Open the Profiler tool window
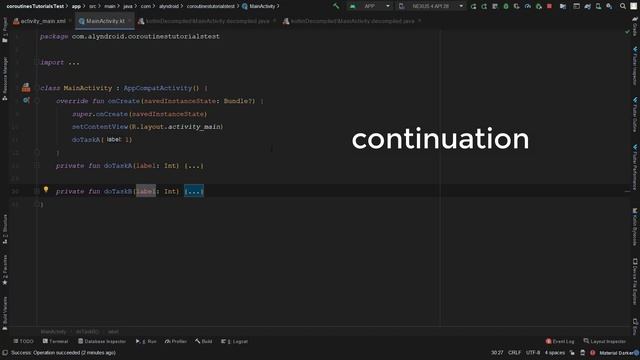 [176, 341]
